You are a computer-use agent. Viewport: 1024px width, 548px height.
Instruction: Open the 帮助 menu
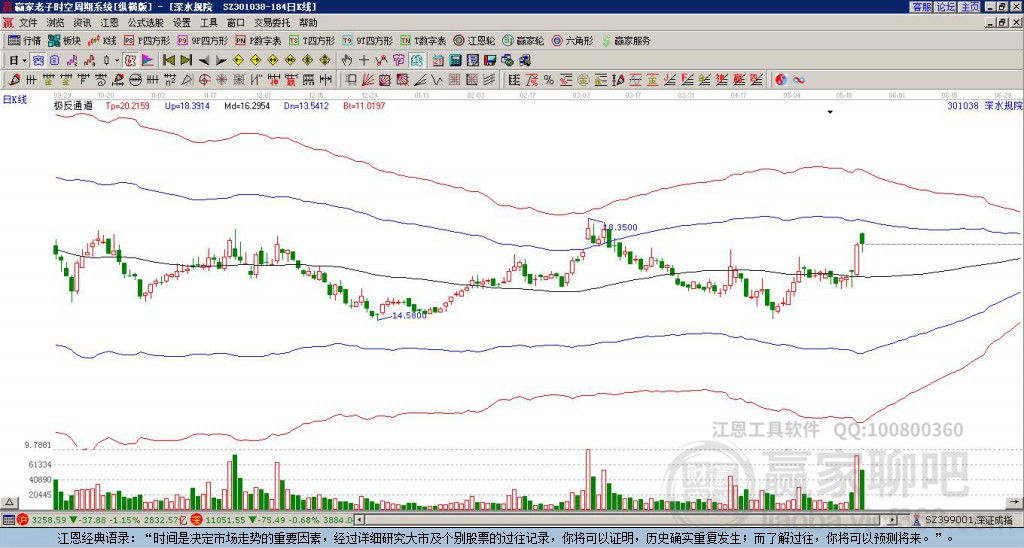(308, 23)
